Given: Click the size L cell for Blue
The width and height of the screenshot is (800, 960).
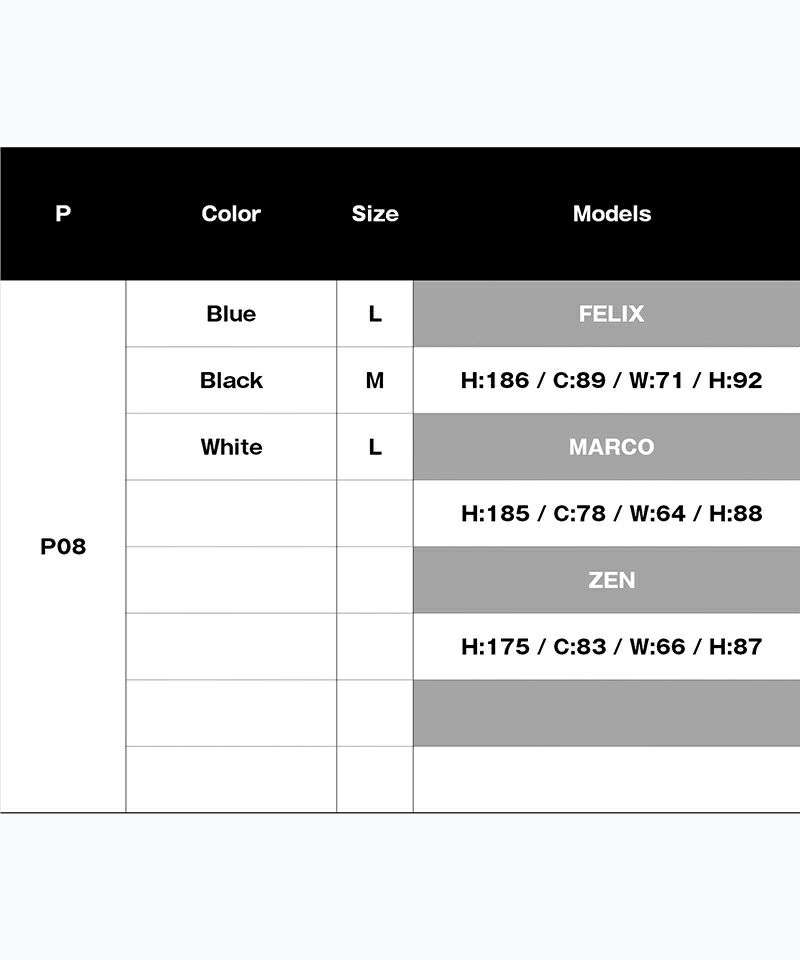Looking at the screenshot, I should click(x=375, y=314).
